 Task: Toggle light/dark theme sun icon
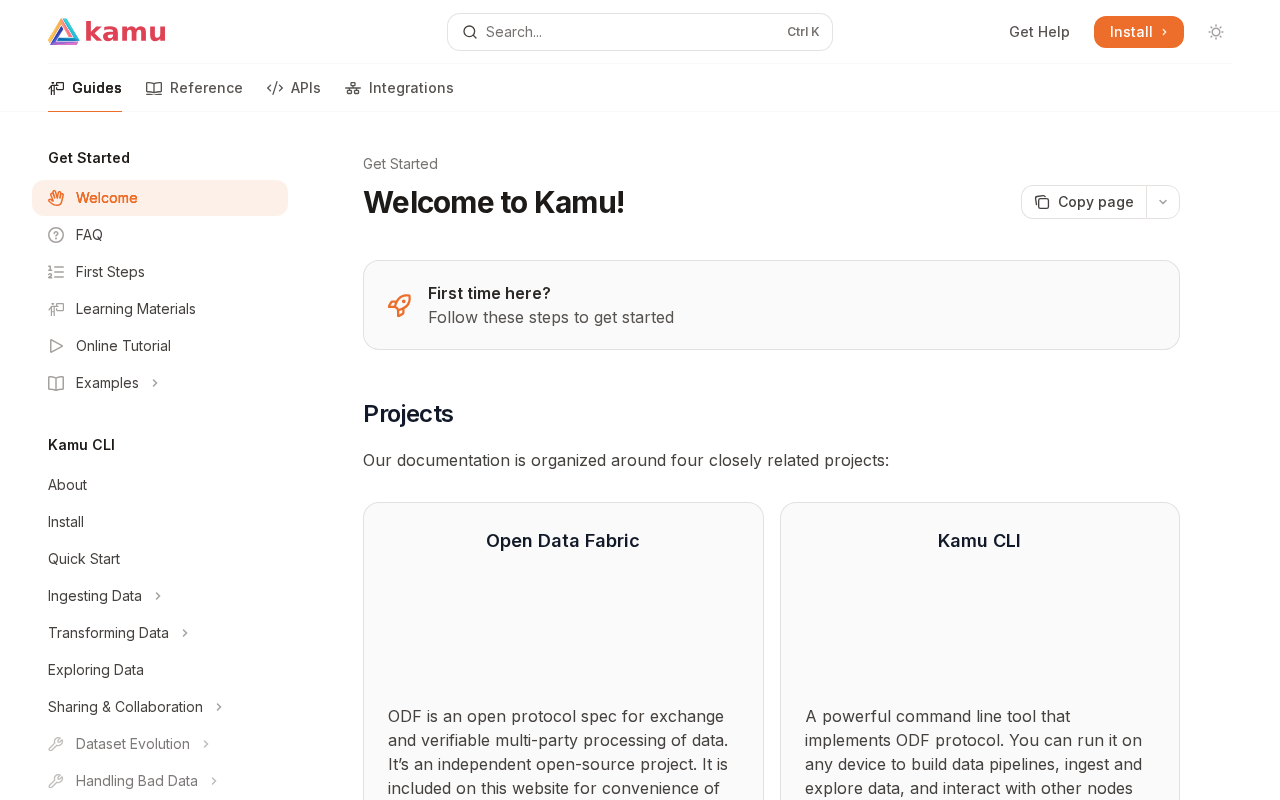click(1216, 32)
